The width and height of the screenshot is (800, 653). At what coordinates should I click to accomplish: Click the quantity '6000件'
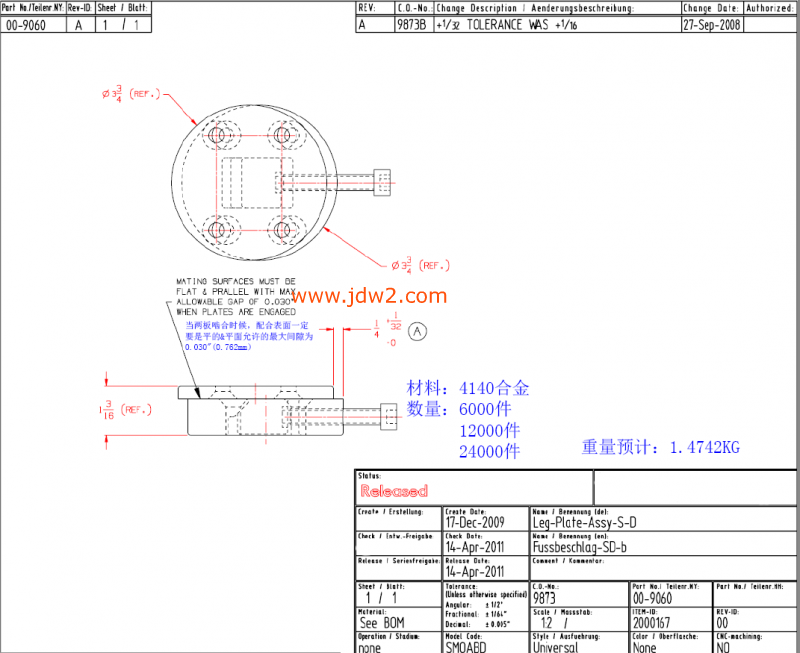(x=485, y=409)
